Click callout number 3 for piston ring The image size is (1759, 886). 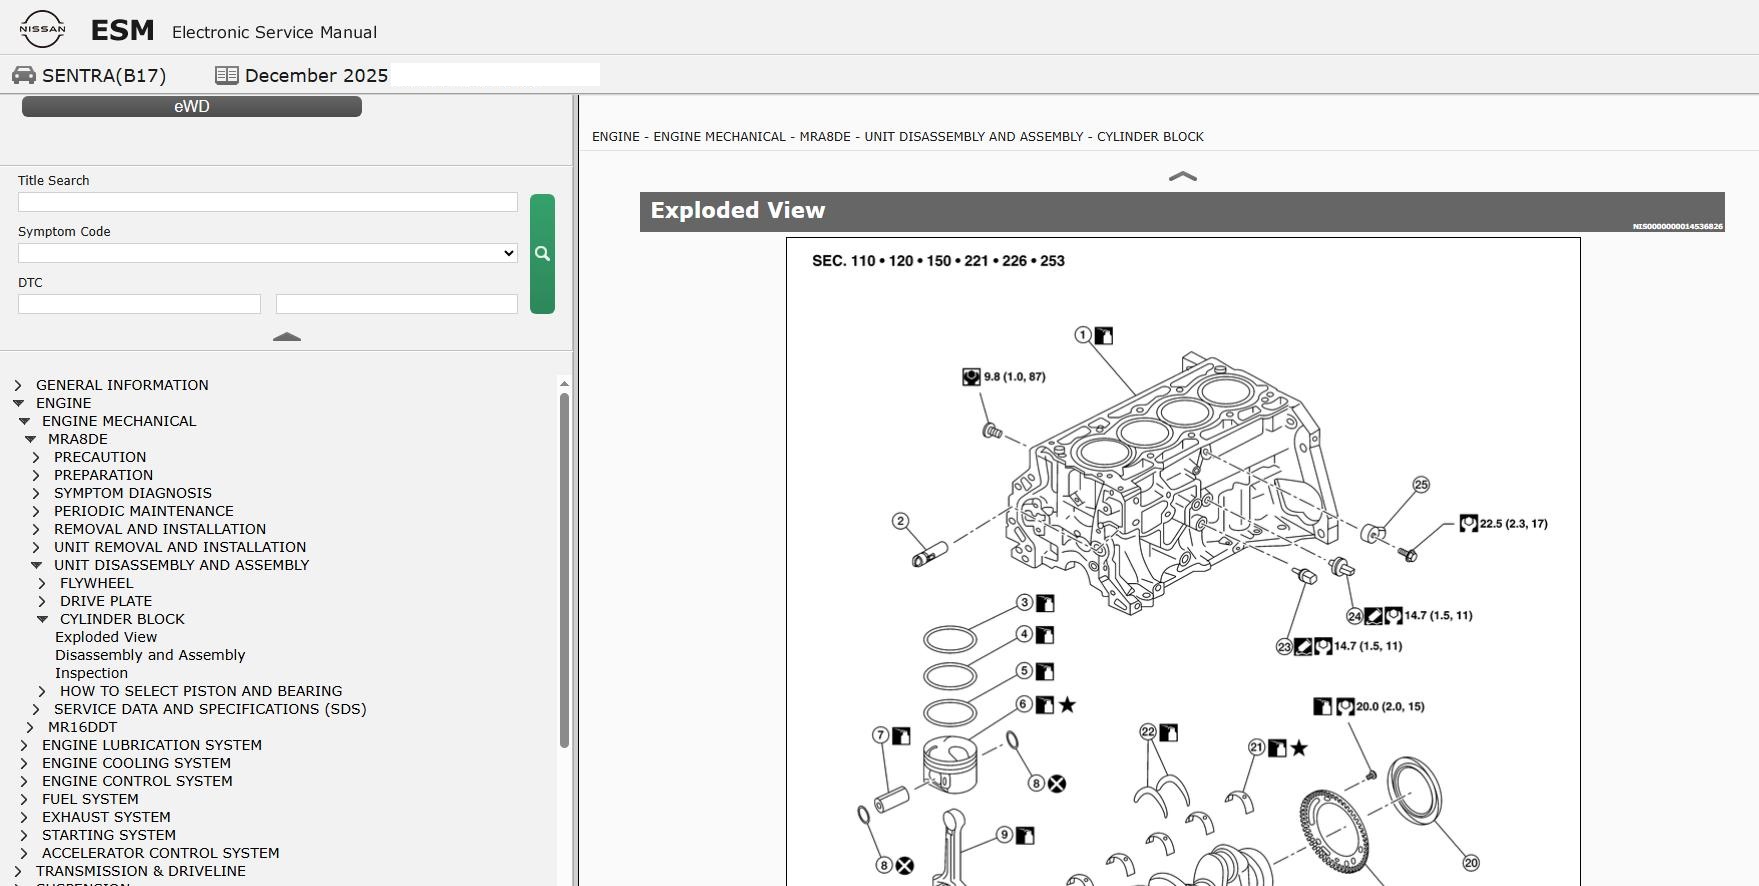click(1024, 603)
